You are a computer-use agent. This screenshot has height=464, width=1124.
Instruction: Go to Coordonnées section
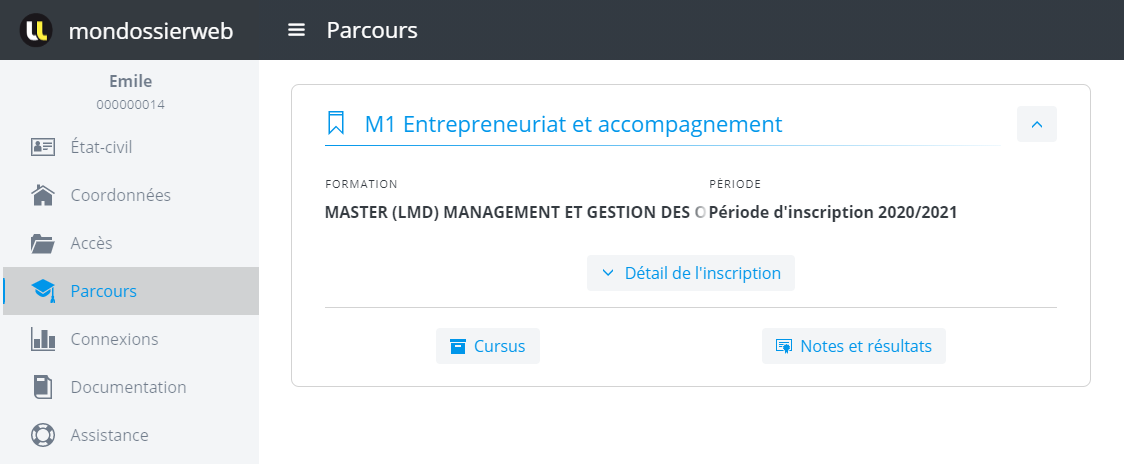pos(120,195)
